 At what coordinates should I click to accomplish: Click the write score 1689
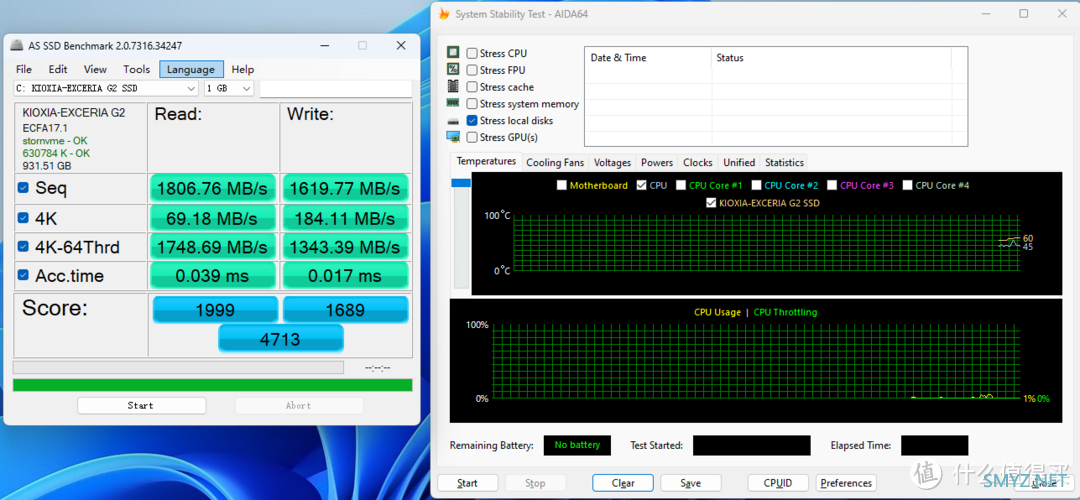pyautogui.click(x=345, y=310)
